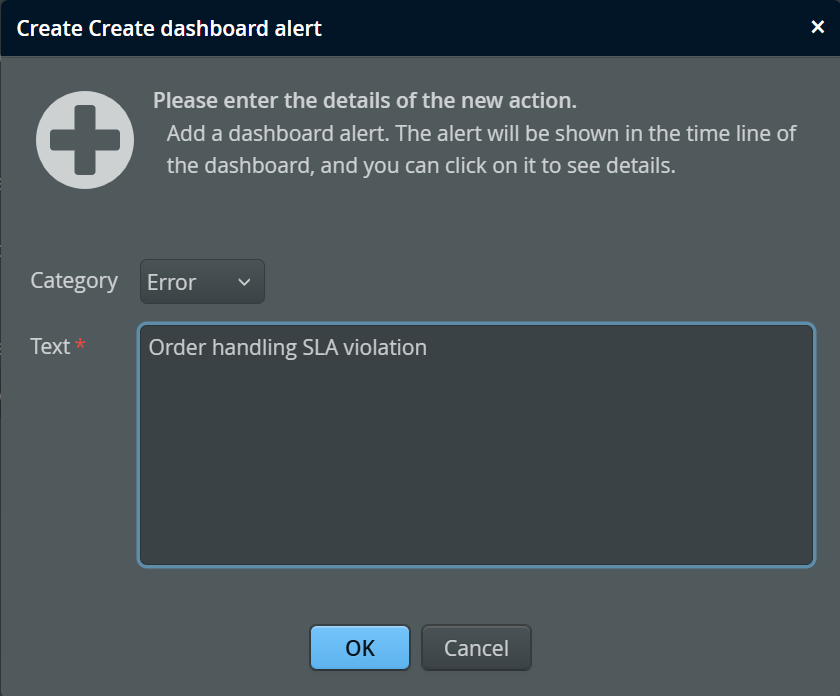Click the red required asterisk
Viewport: 840px width, 696px height.
click(81, 345)
